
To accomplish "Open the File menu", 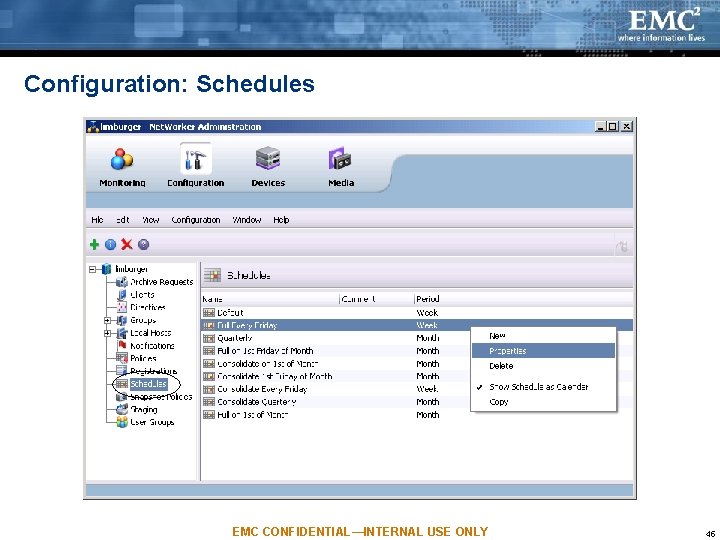I will click(97, 220).
